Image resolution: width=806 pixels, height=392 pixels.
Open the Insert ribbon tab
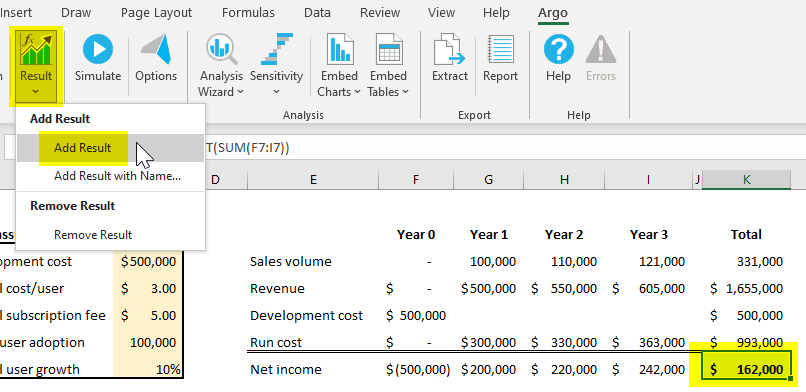[x=16, y=13]
